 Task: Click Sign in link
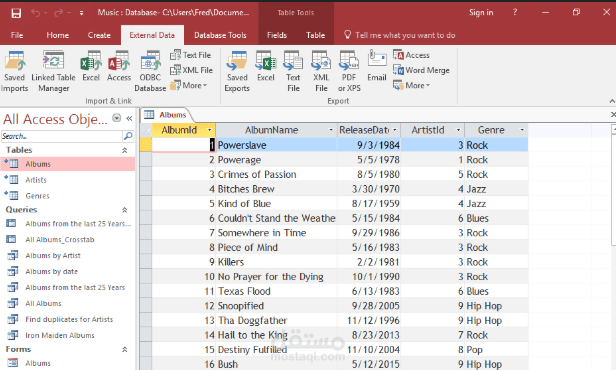pyautogui.click(x=481, y=13)
